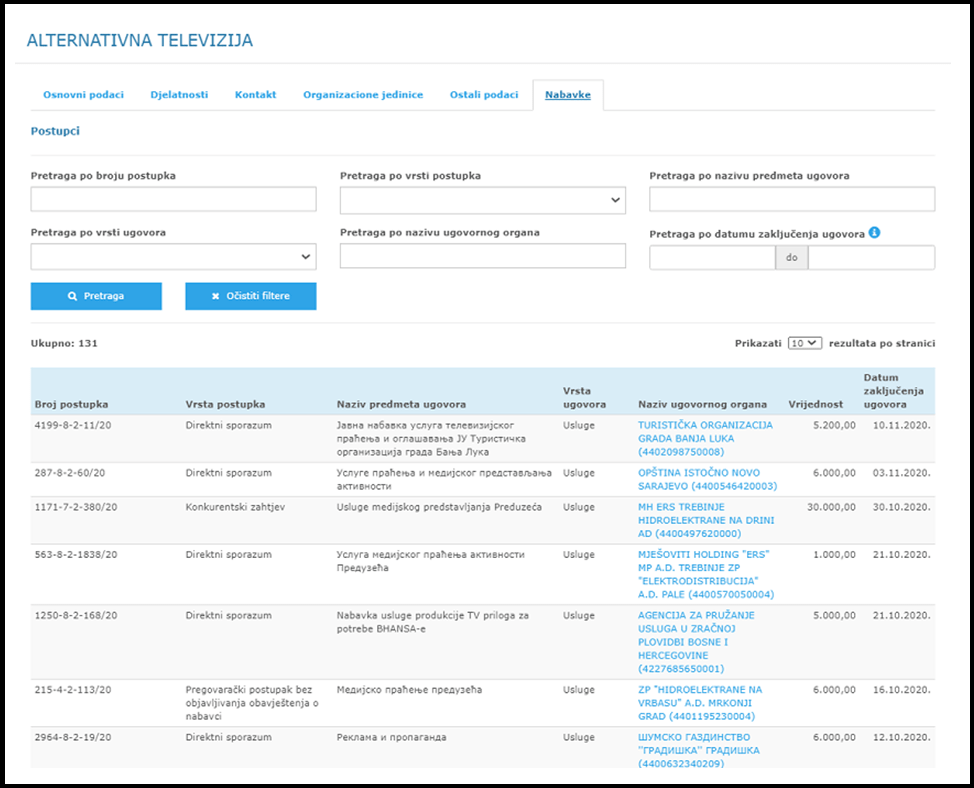Open the MH ERS Trebinje Hidroelektrane link
The image size is (974, 788).
tap(705, 520)
